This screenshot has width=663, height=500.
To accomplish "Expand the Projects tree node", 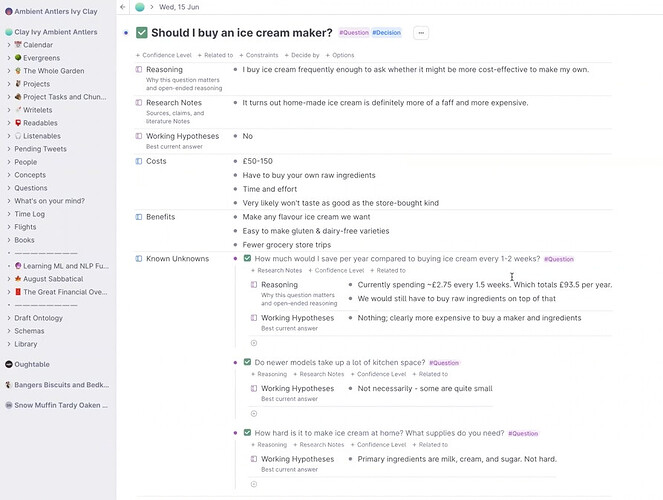I will tap(9, 84).
